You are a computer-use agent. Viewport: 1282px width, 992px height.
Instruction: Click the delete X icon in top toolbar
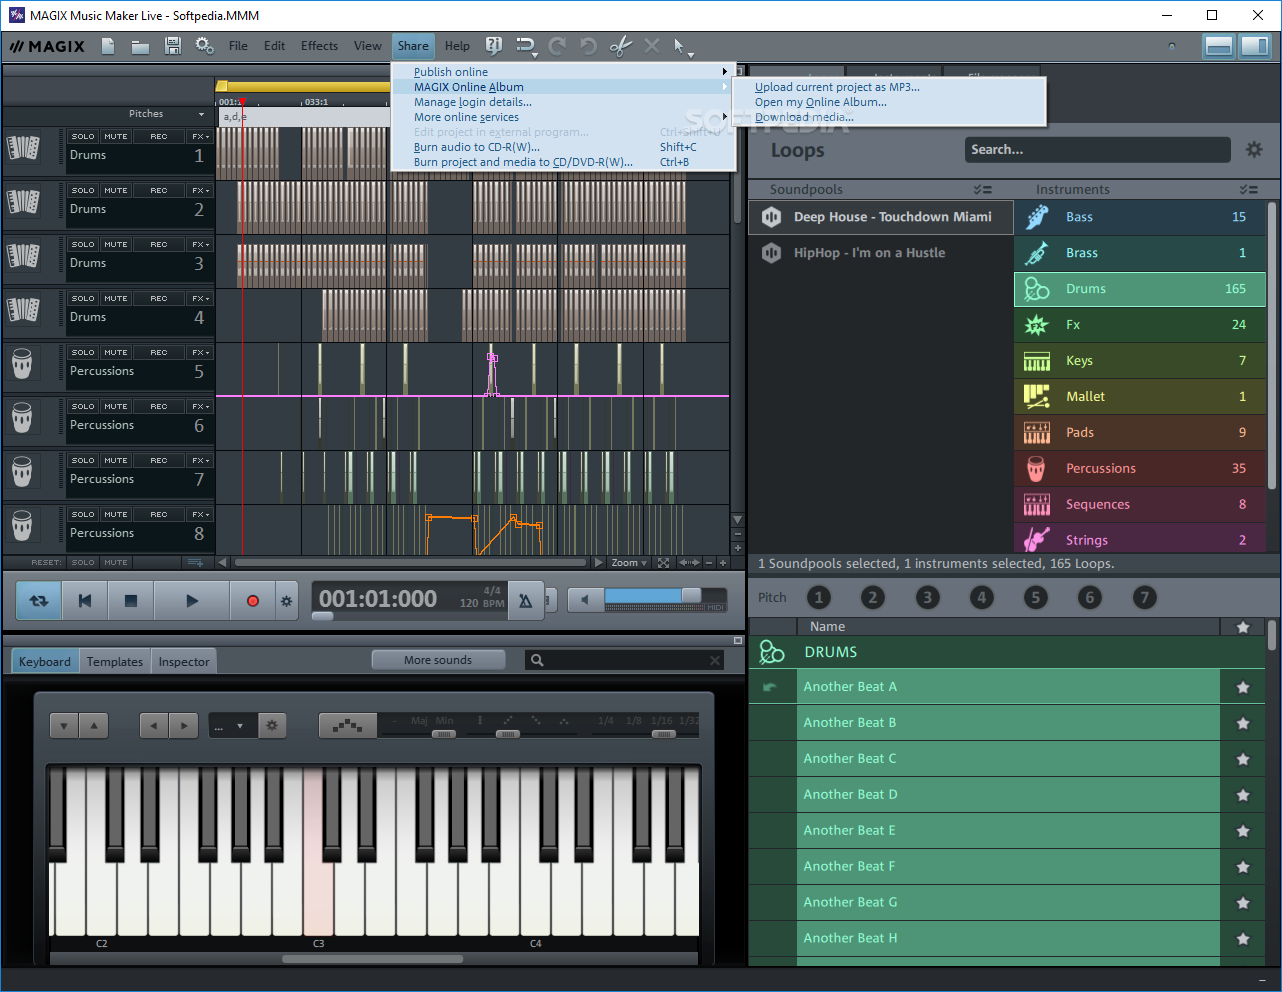pos(652,46)
